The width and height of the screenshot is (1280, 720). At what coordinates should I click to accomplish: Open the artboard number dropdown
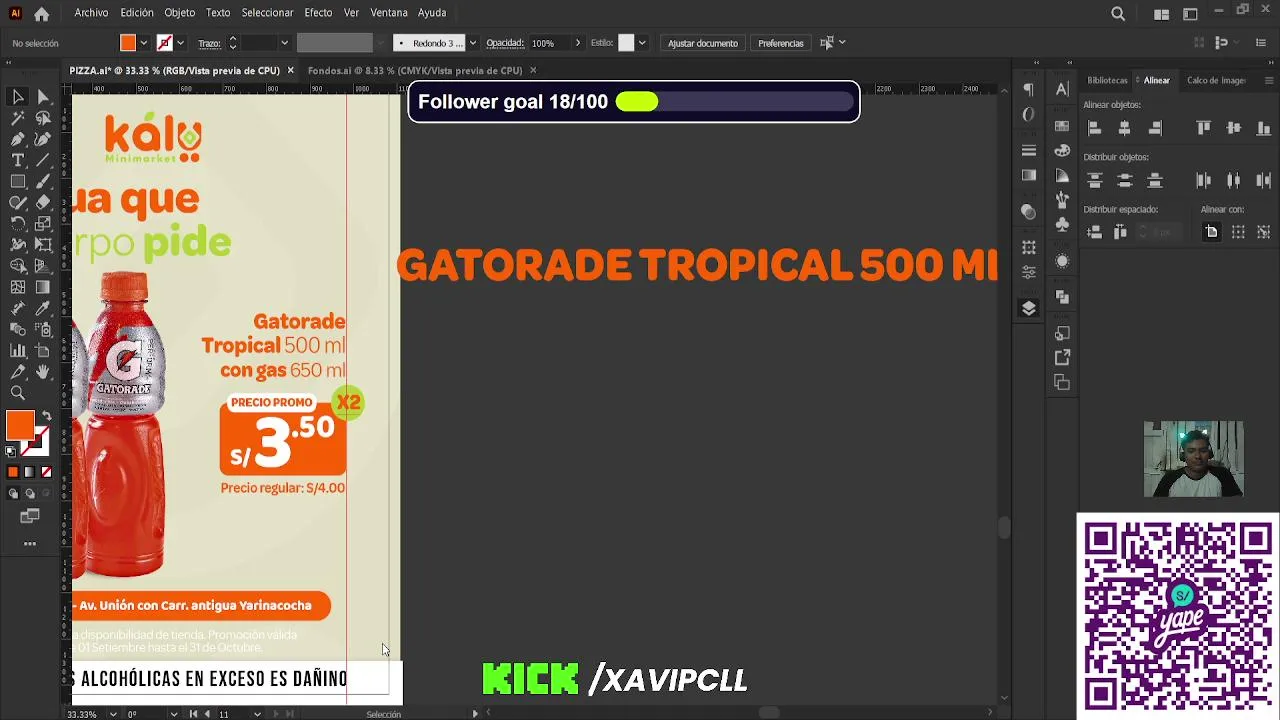[257, 714]
